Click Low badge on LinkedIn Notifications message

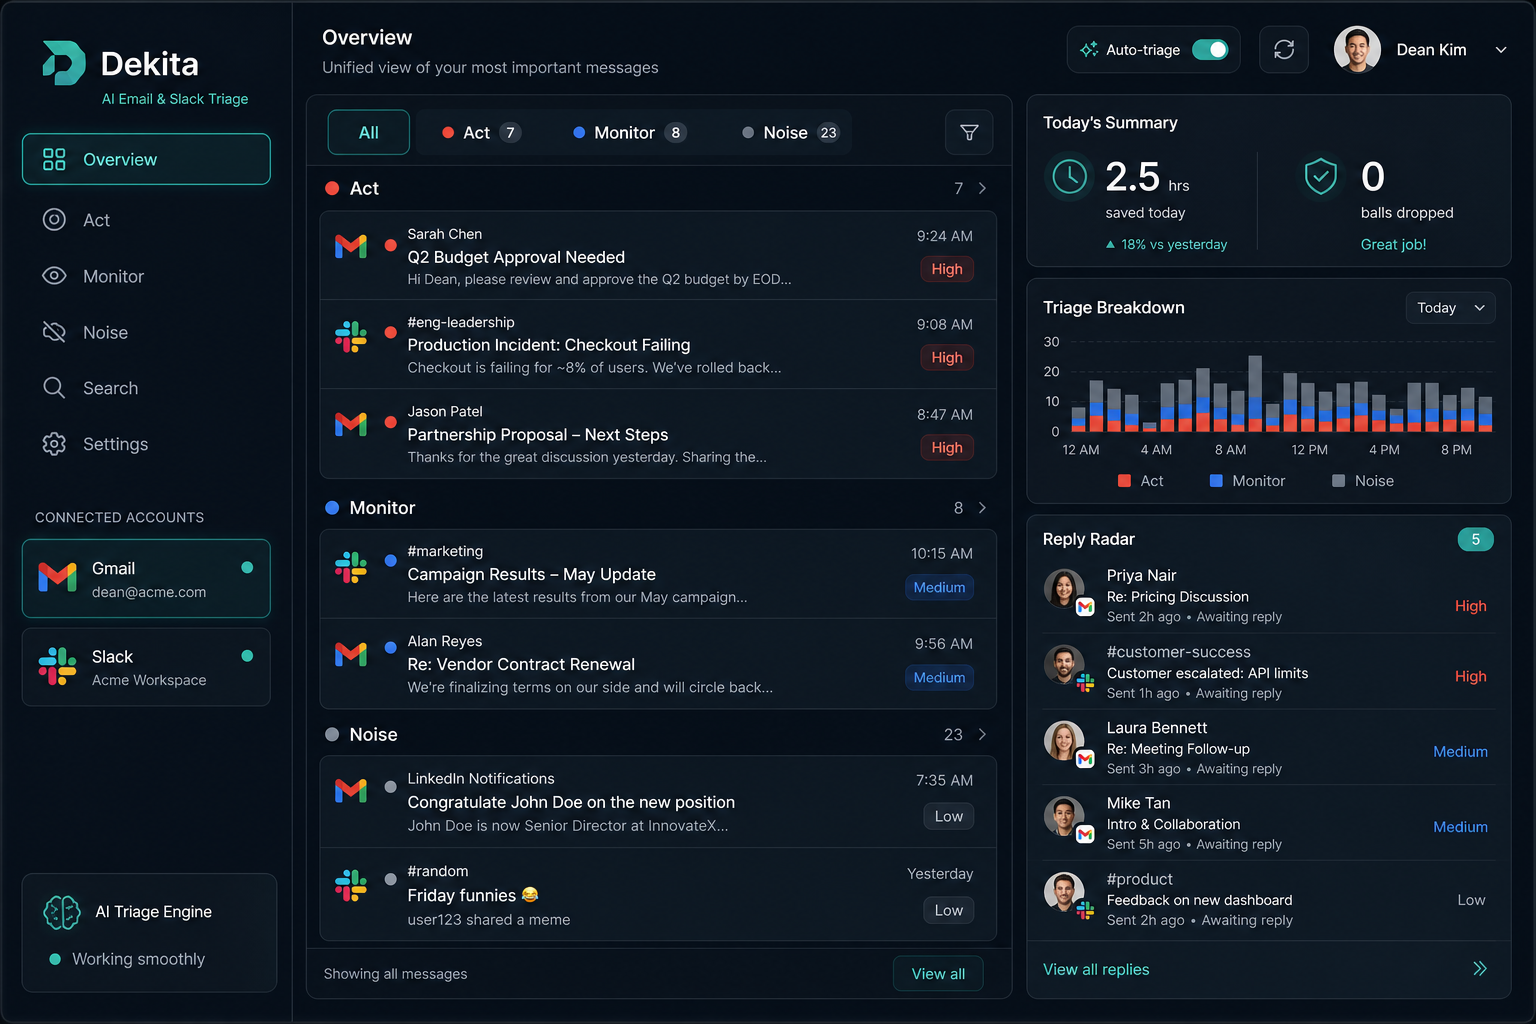949,816
